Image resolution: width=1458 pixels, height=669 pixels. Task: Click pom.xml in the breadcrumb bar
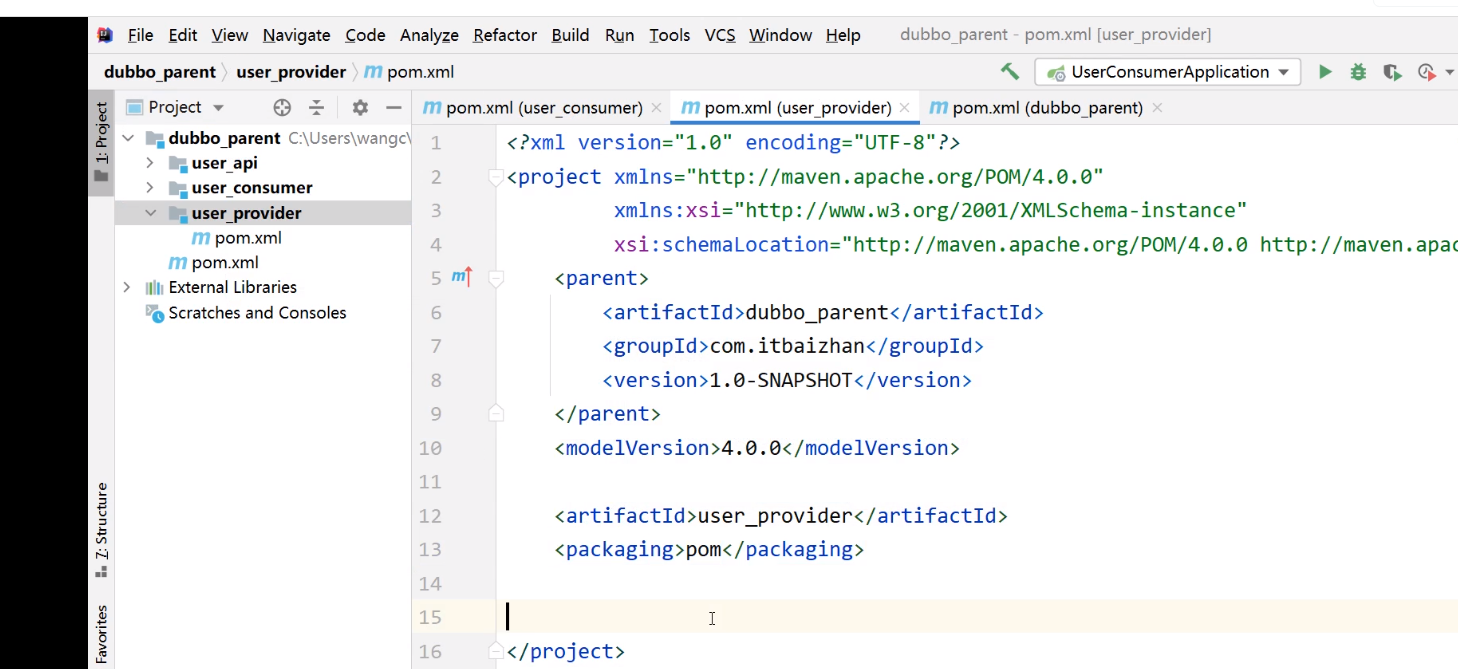[420, 72]
